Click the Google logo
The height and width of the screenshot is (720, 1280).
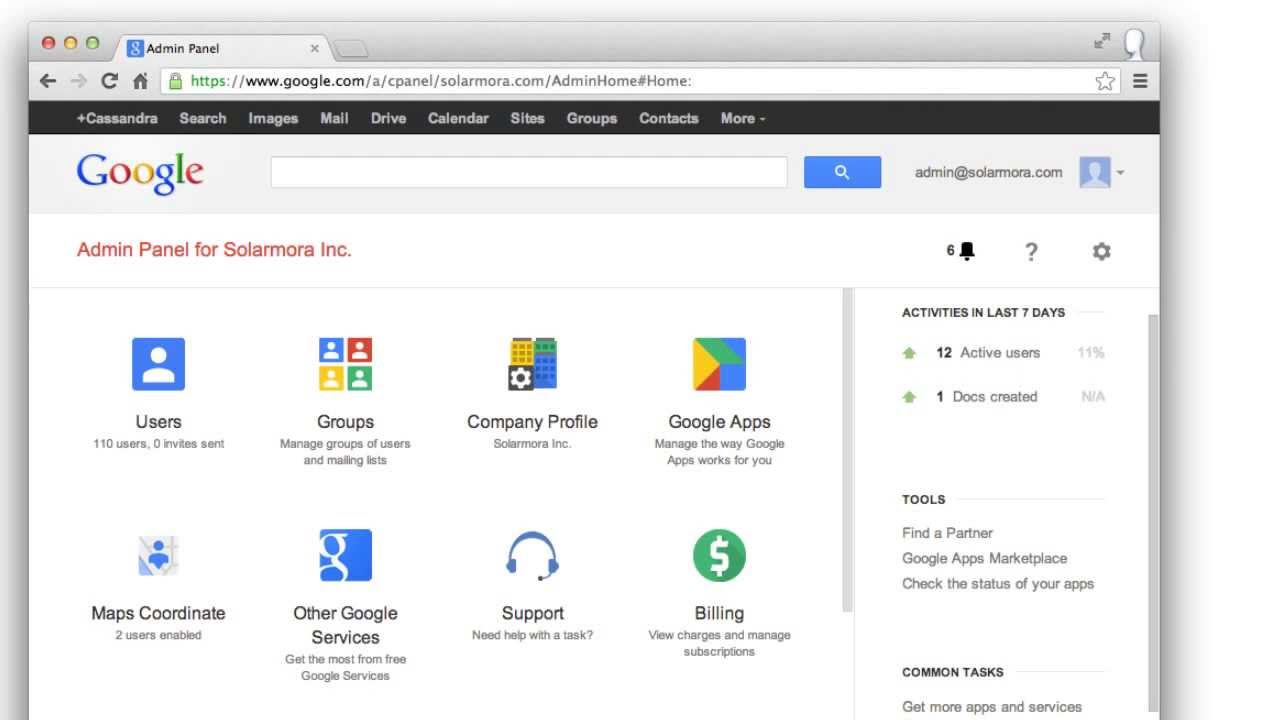140,173
